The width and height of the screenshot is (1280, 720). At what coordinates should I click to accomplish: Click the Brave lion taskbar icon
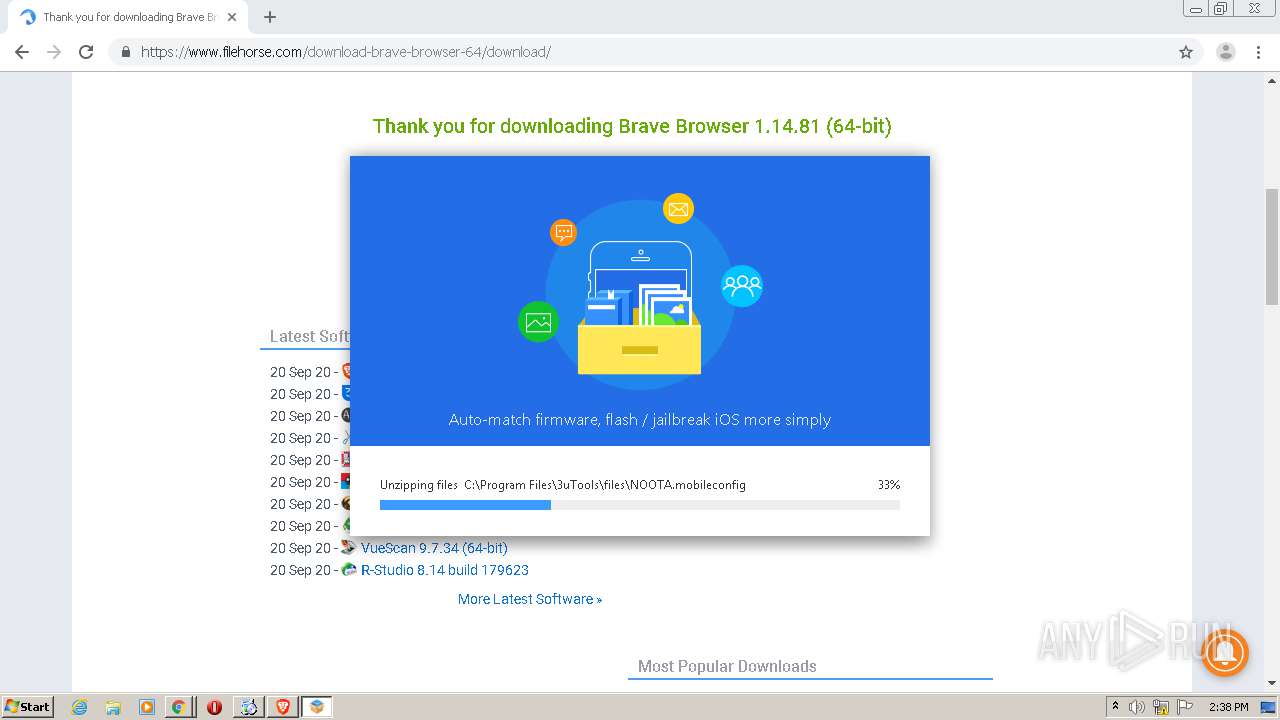pos(283,707)
